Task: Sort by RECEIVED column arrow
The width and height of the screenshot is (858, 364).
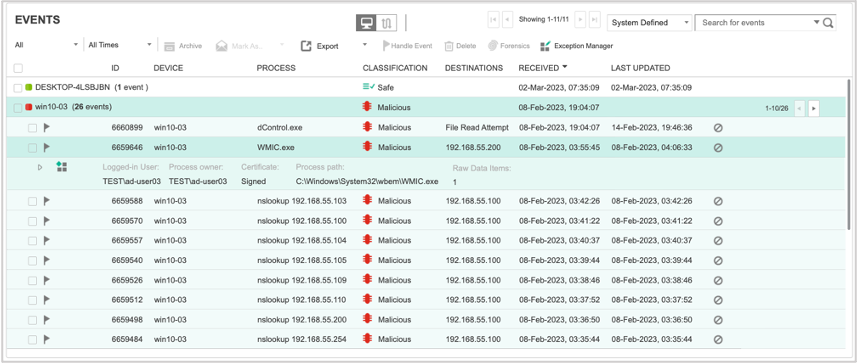Action: coord(565,67)
